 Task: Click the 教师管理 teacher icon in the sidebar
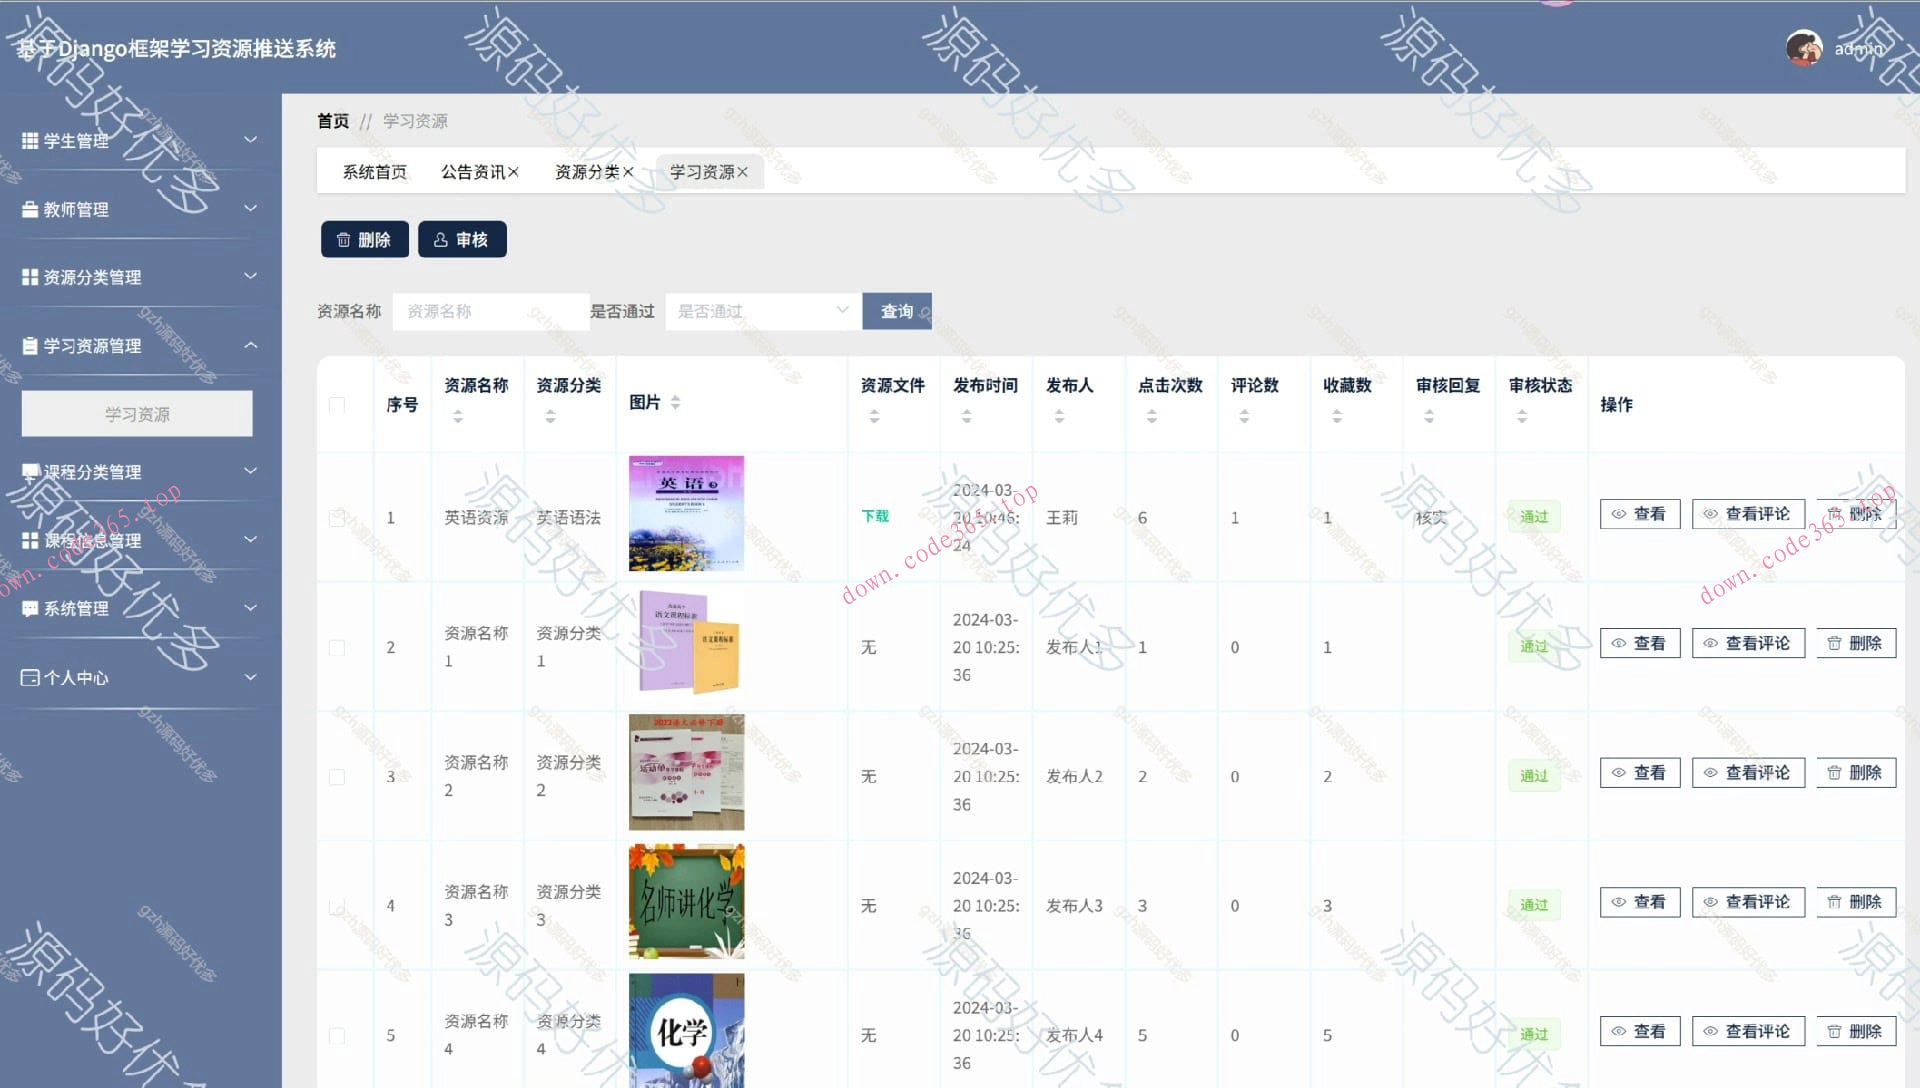[28, 209]
